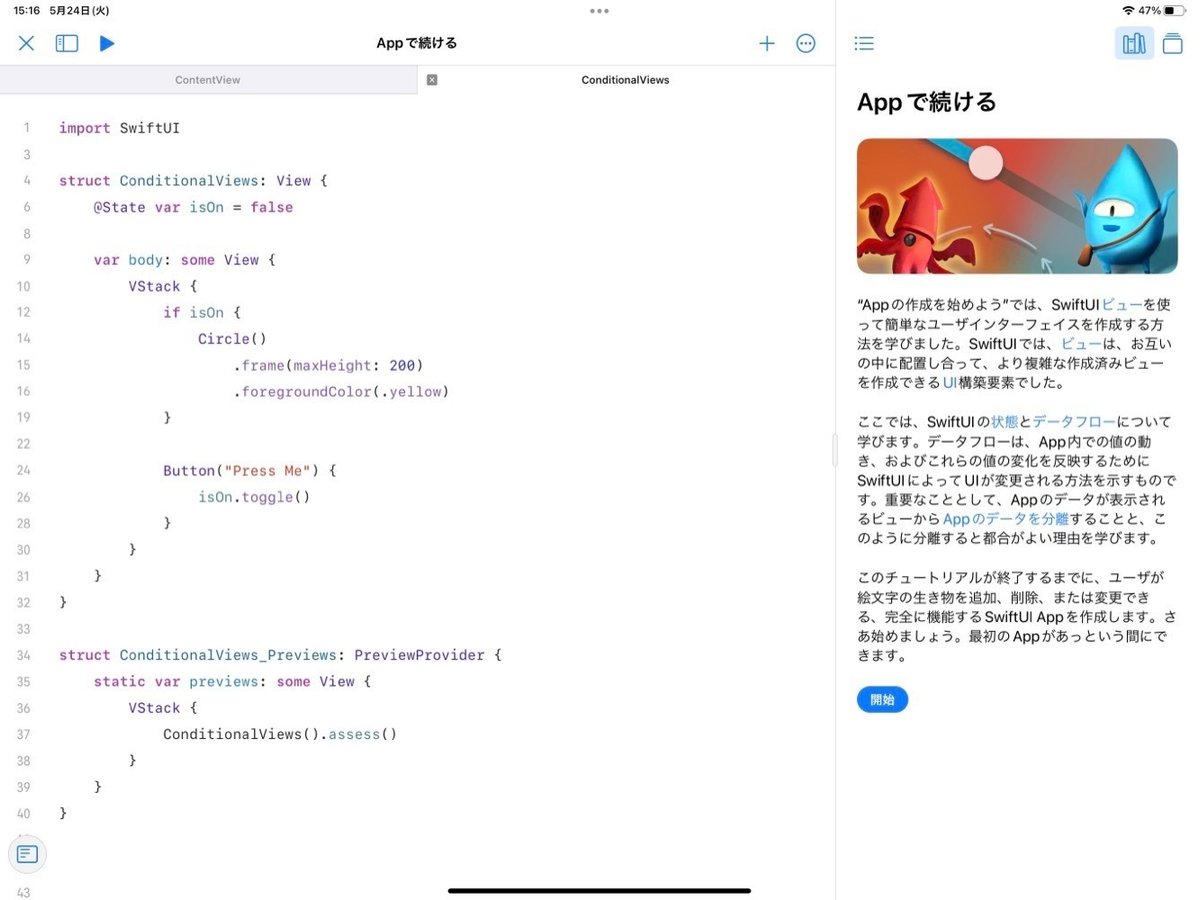
Task: Tap the Wi-Fi status icon
Action: [x=1129, y=10]
